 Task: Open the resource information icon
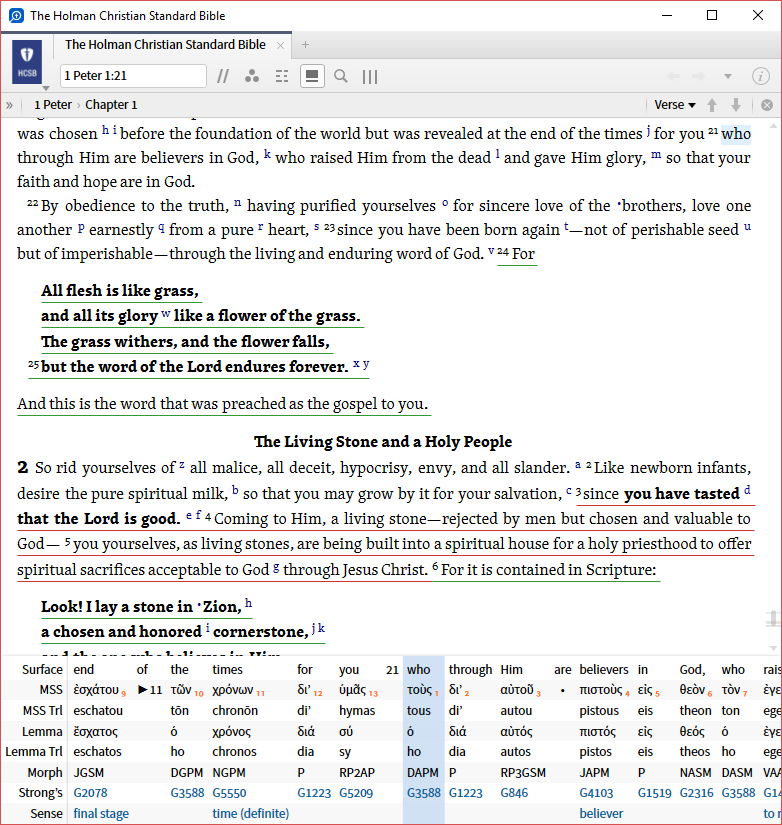point(760,76)
